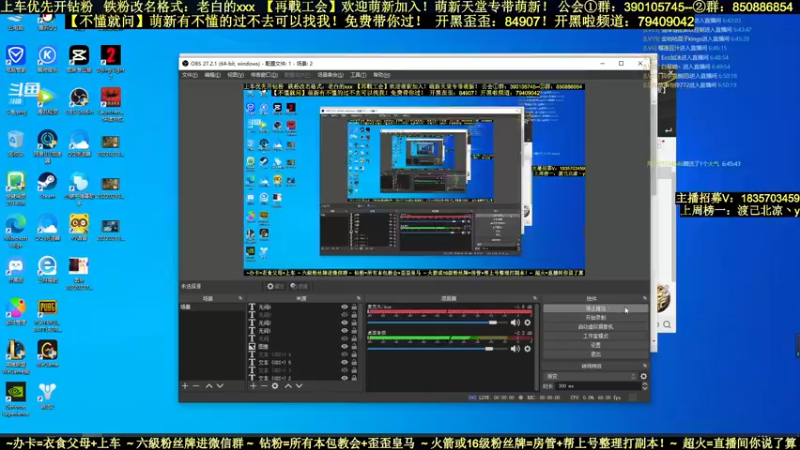
Task: Add a new source with plus icon
Action: pyautogui.click(x=253, y=386)
